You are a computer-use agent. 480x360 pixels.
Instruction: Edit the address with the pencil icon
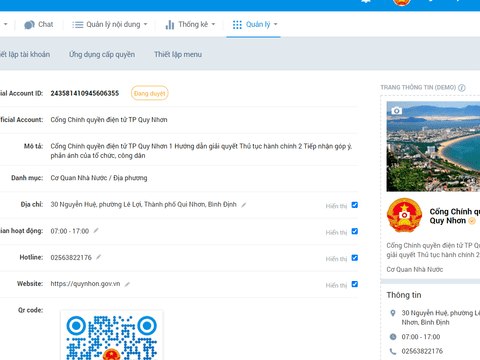[x=244, y=205]
